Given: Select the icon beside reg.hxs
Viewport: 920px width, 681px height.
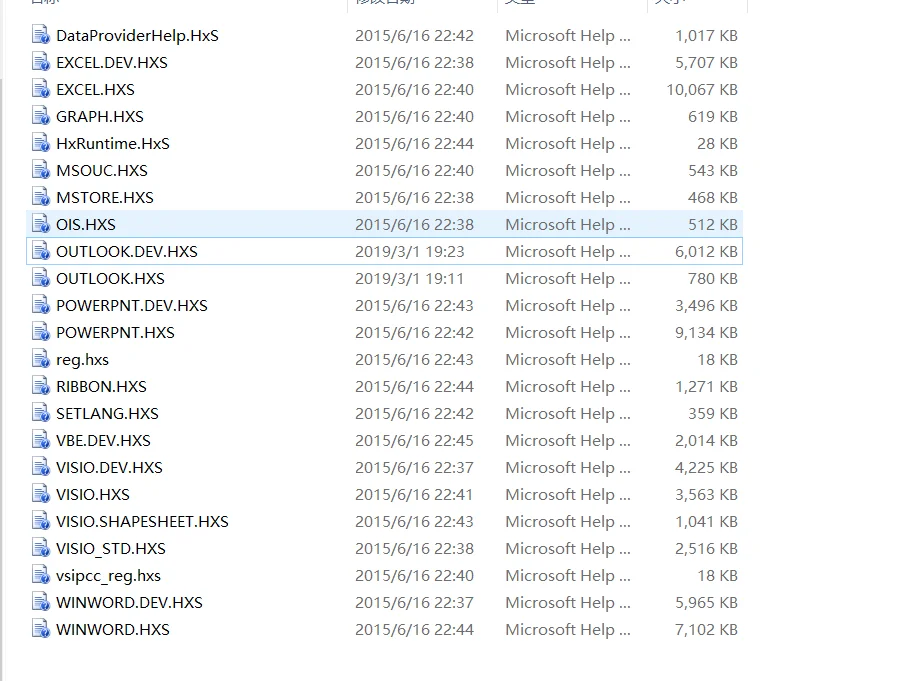Looking at the screenshot, I should click(40, 359).
